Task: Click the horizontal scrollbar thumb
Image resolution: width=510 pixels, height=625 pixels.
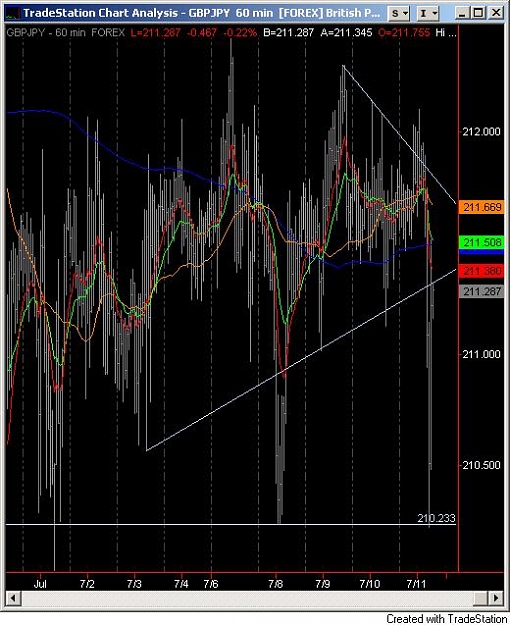Action: tap(481, 598)
